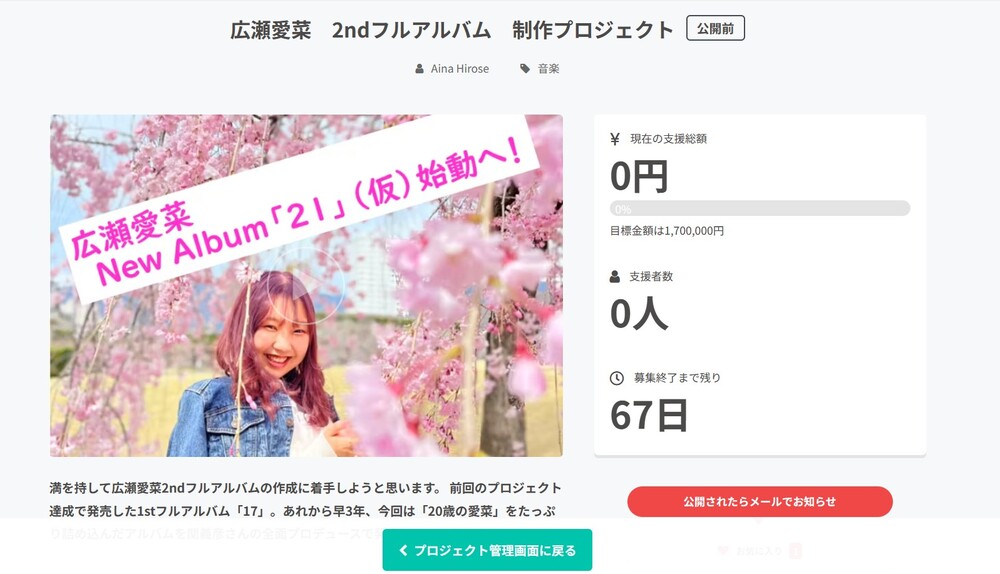
Task: Click the cherry blossom video thumbnail
Action: [307, 286]
